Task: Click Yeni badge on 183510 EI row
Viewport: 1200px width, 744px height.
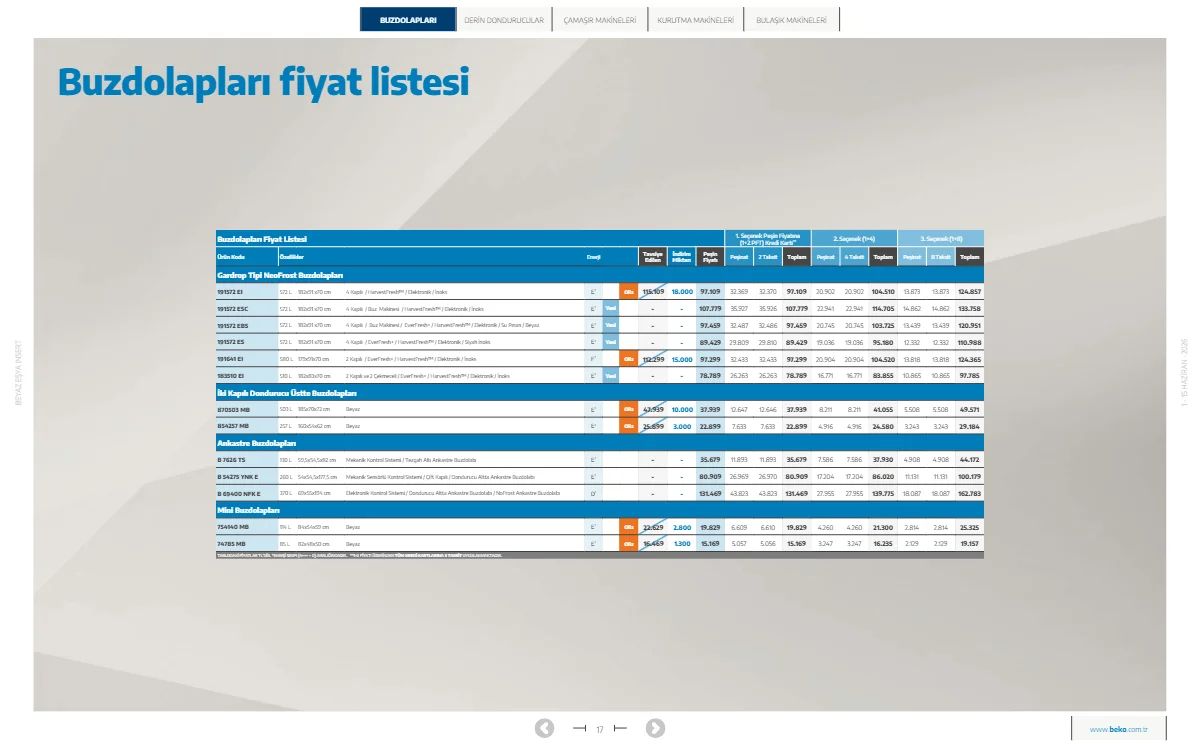Action: (x=610, y=375)
